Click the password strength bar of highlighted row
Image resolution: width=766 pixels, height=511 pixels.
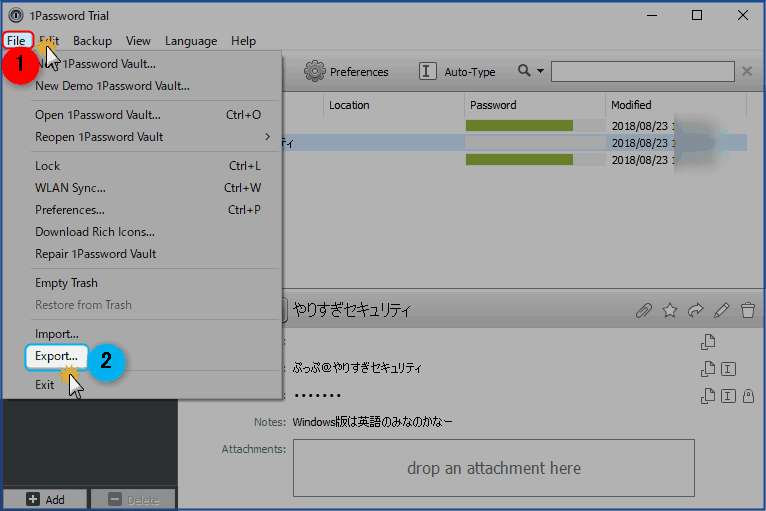(x=535, y=143)
